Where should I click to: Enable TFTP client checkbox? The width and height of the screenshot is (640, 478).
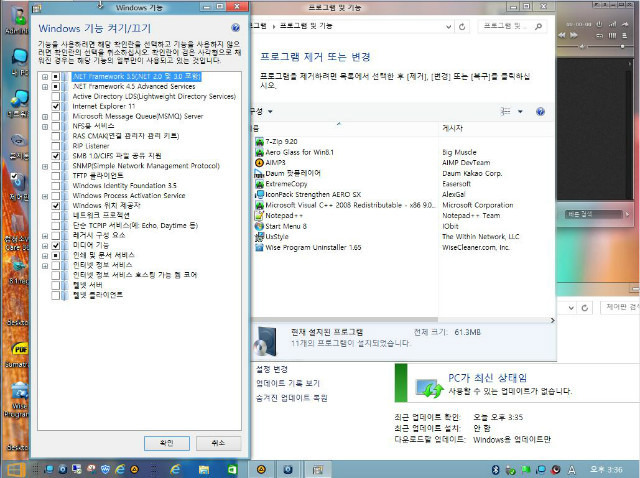(56, 176)
